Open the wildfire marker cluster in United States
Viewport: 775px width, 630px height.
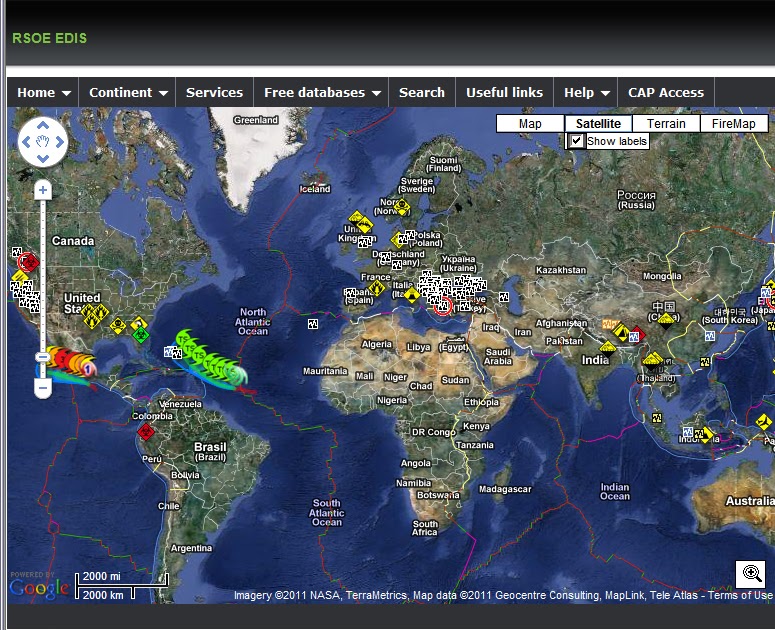coord(94,316)
